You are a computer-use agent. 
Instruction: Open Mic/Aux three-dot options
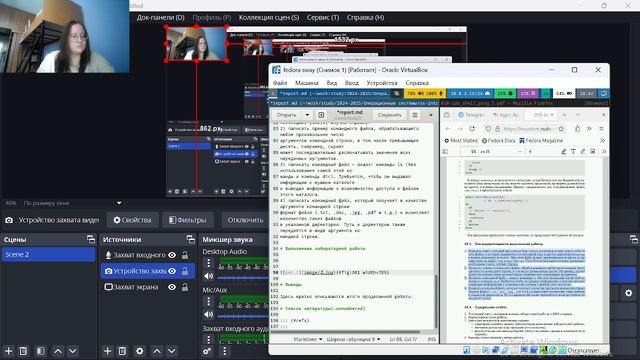click(209, 301)
